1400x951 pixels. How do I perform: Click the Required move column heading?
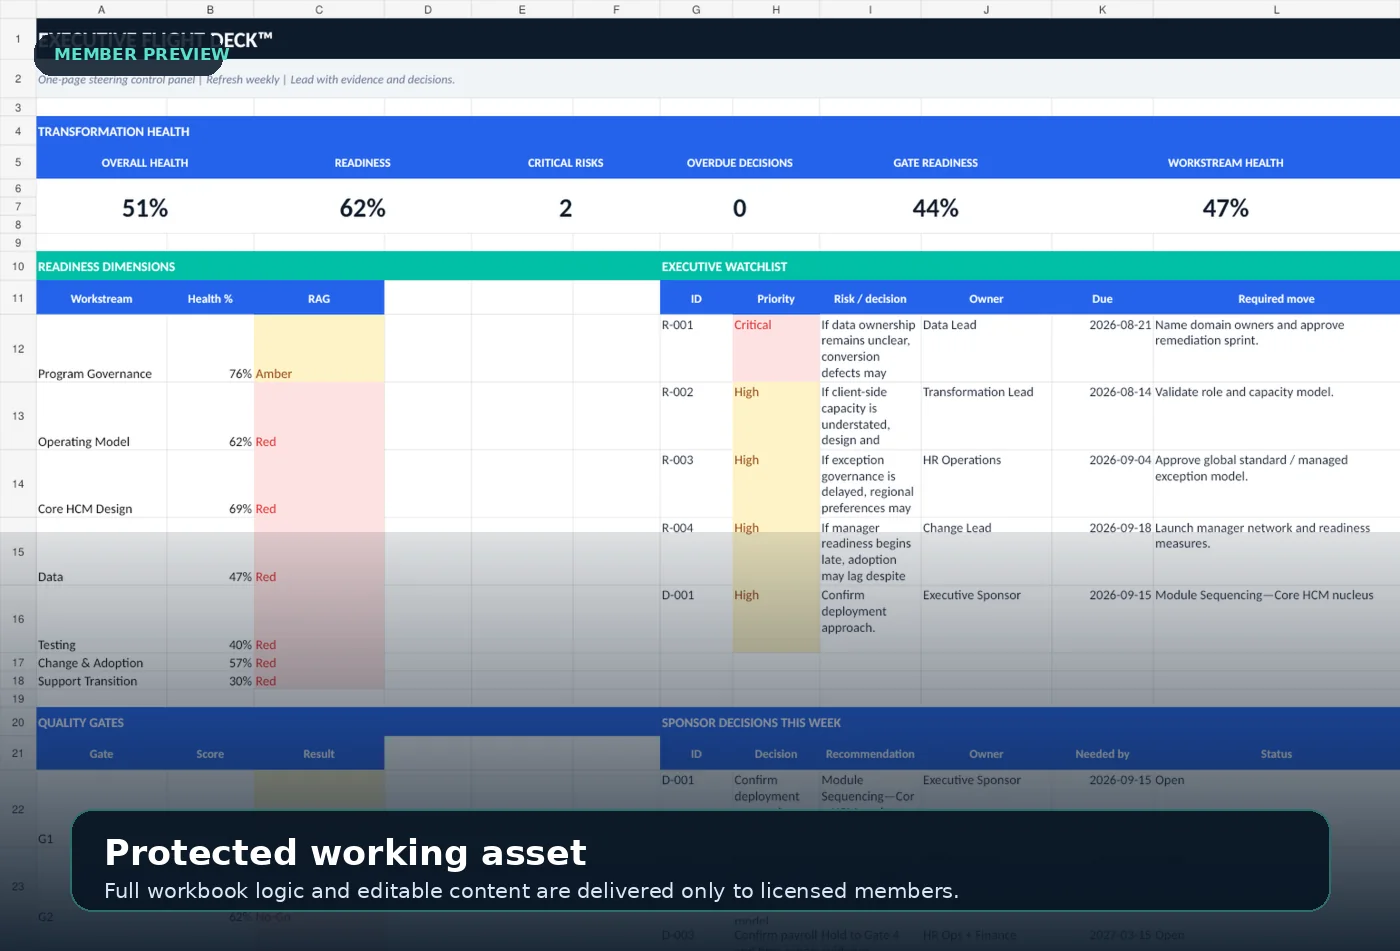click(x=1276, y=299)
